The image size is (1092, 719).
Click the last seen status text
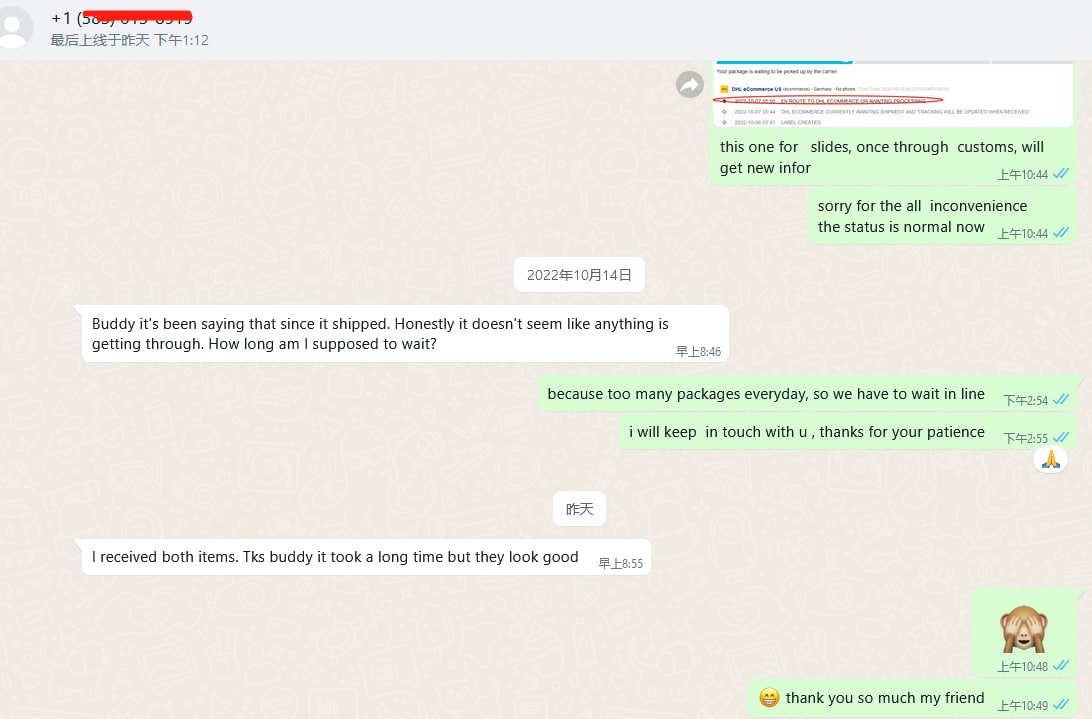[x=130, y=40]
